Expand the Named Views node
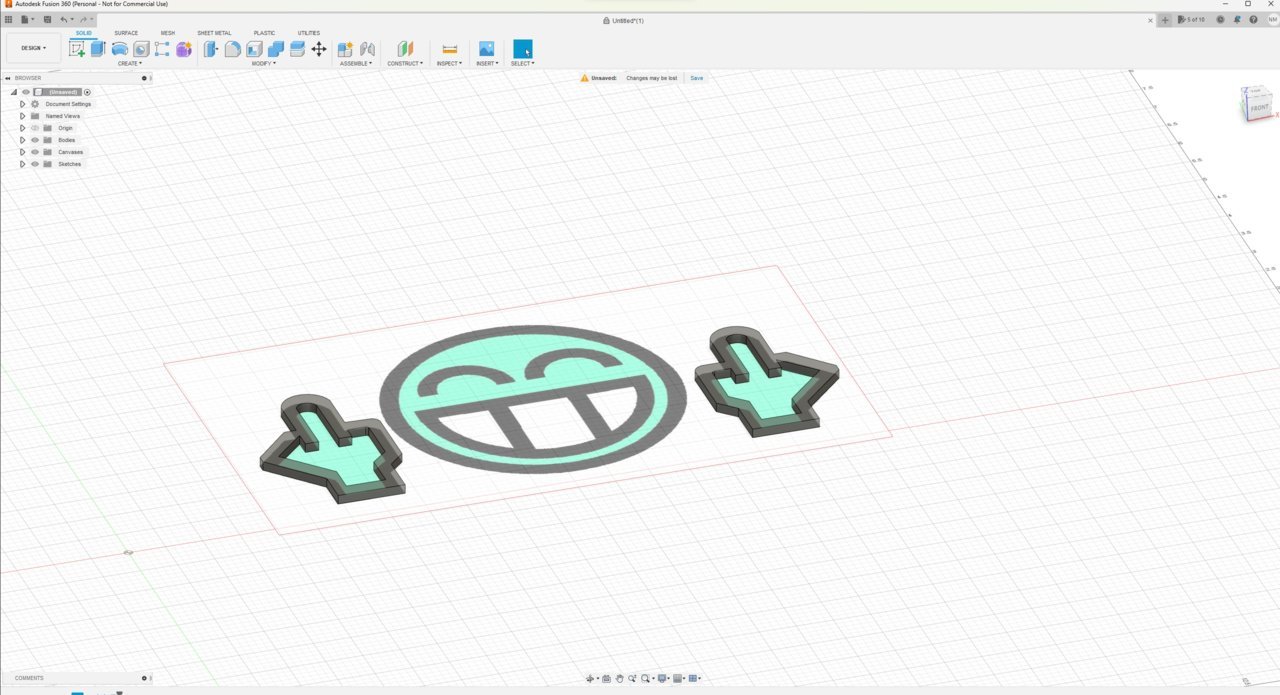 (x=22, y=116)
